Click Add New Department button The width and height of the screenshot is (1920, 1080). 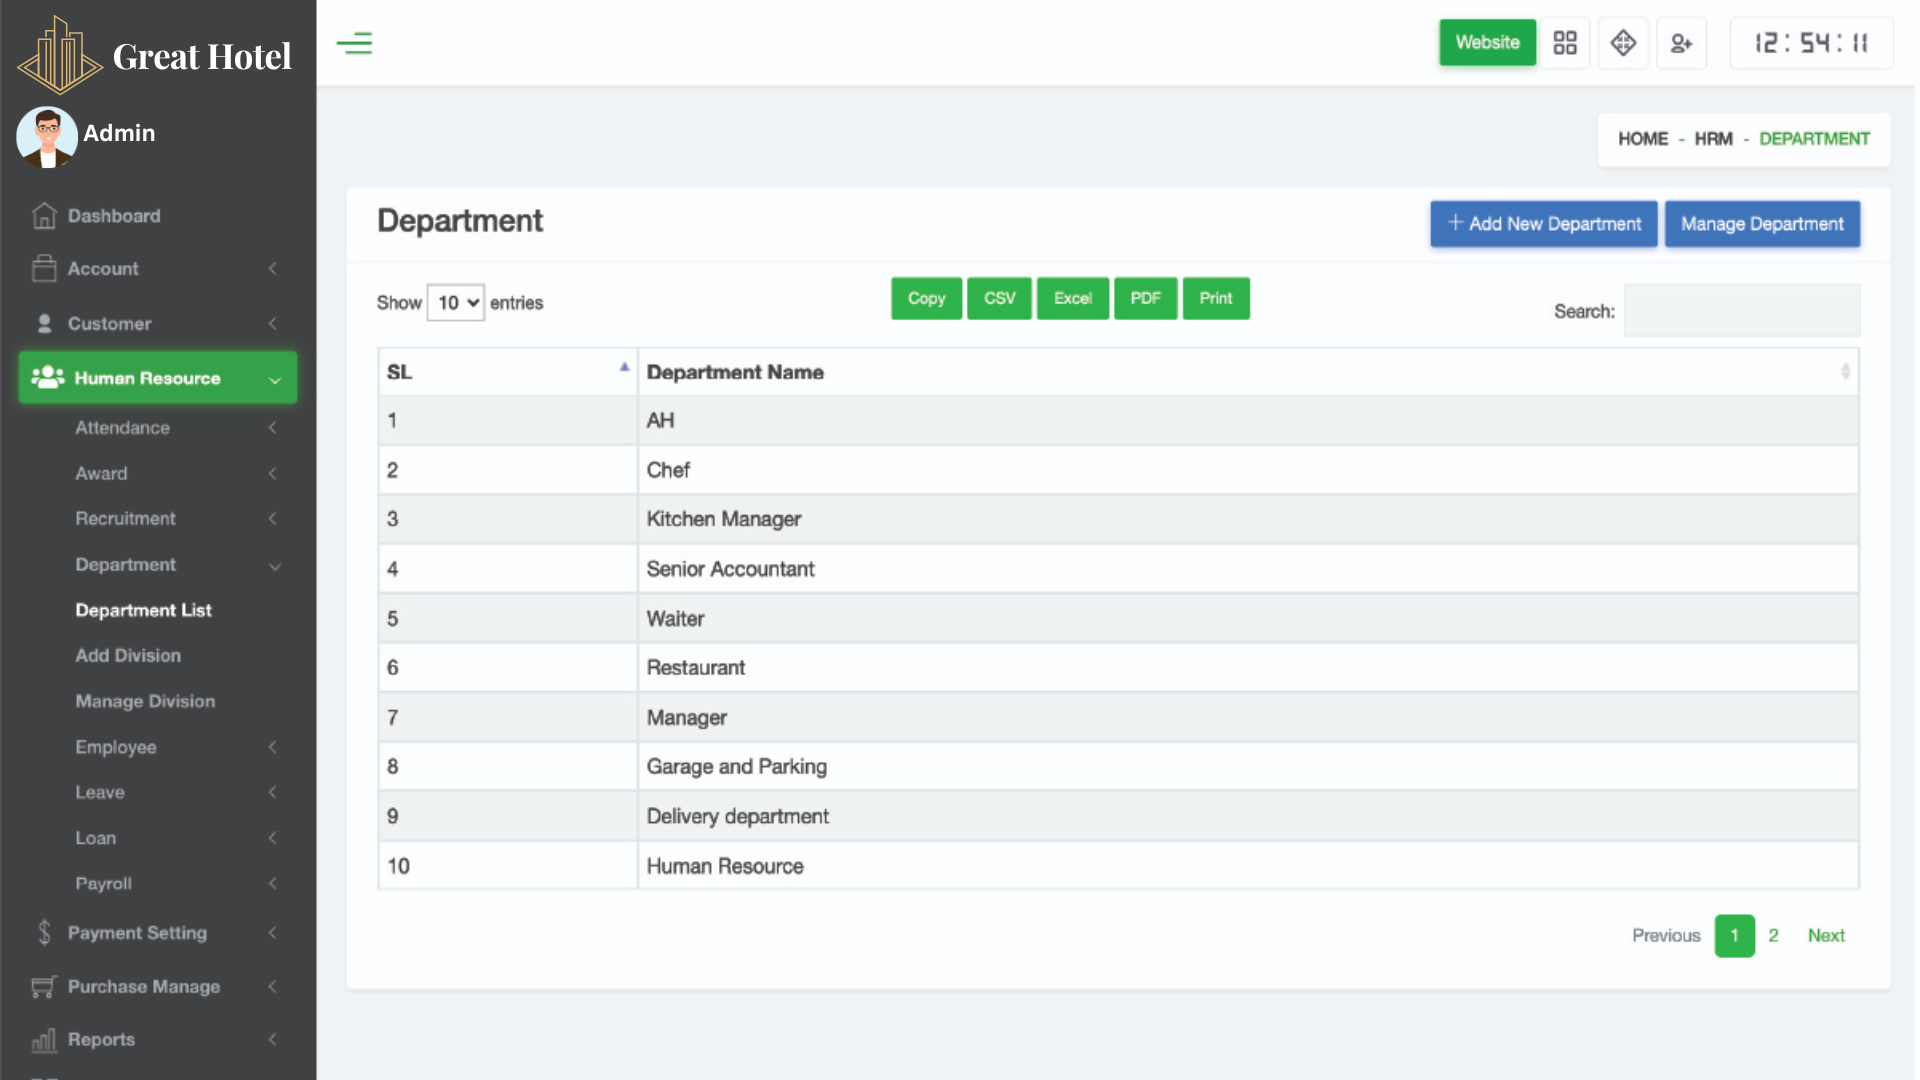(1543, 224)
